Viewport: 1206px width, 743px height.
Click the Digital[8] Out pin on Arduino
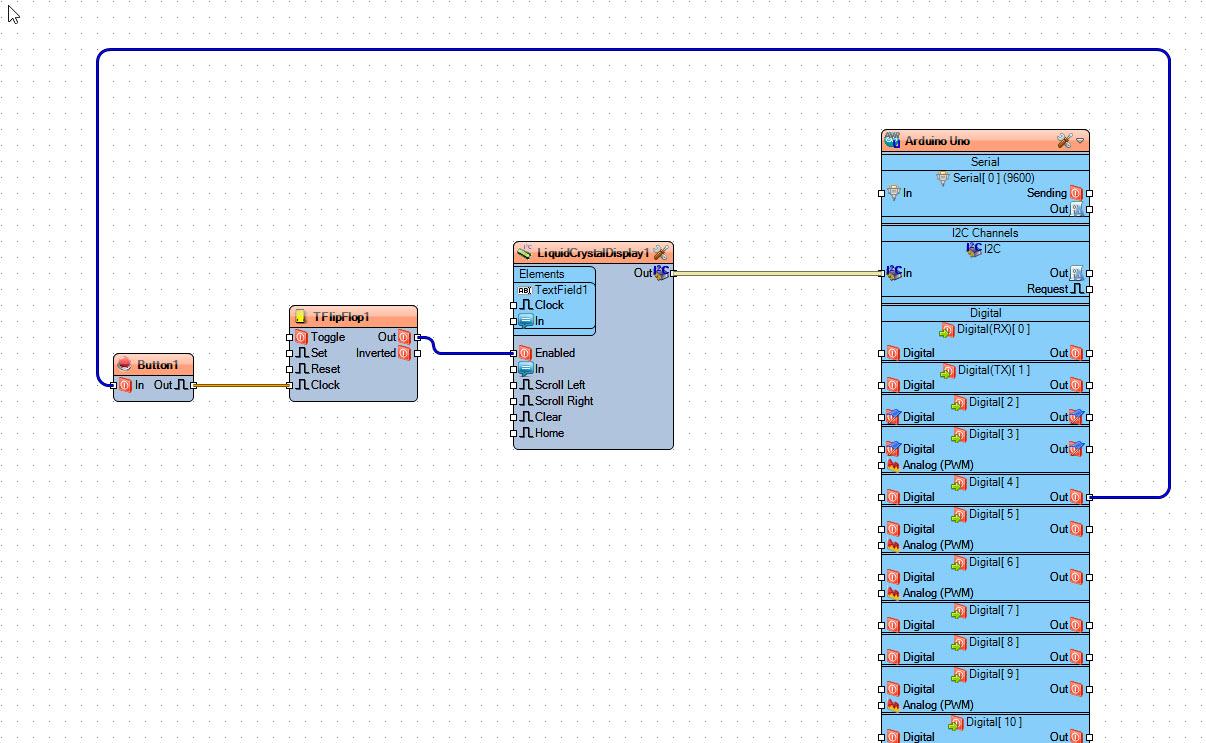click(1089, 657)
